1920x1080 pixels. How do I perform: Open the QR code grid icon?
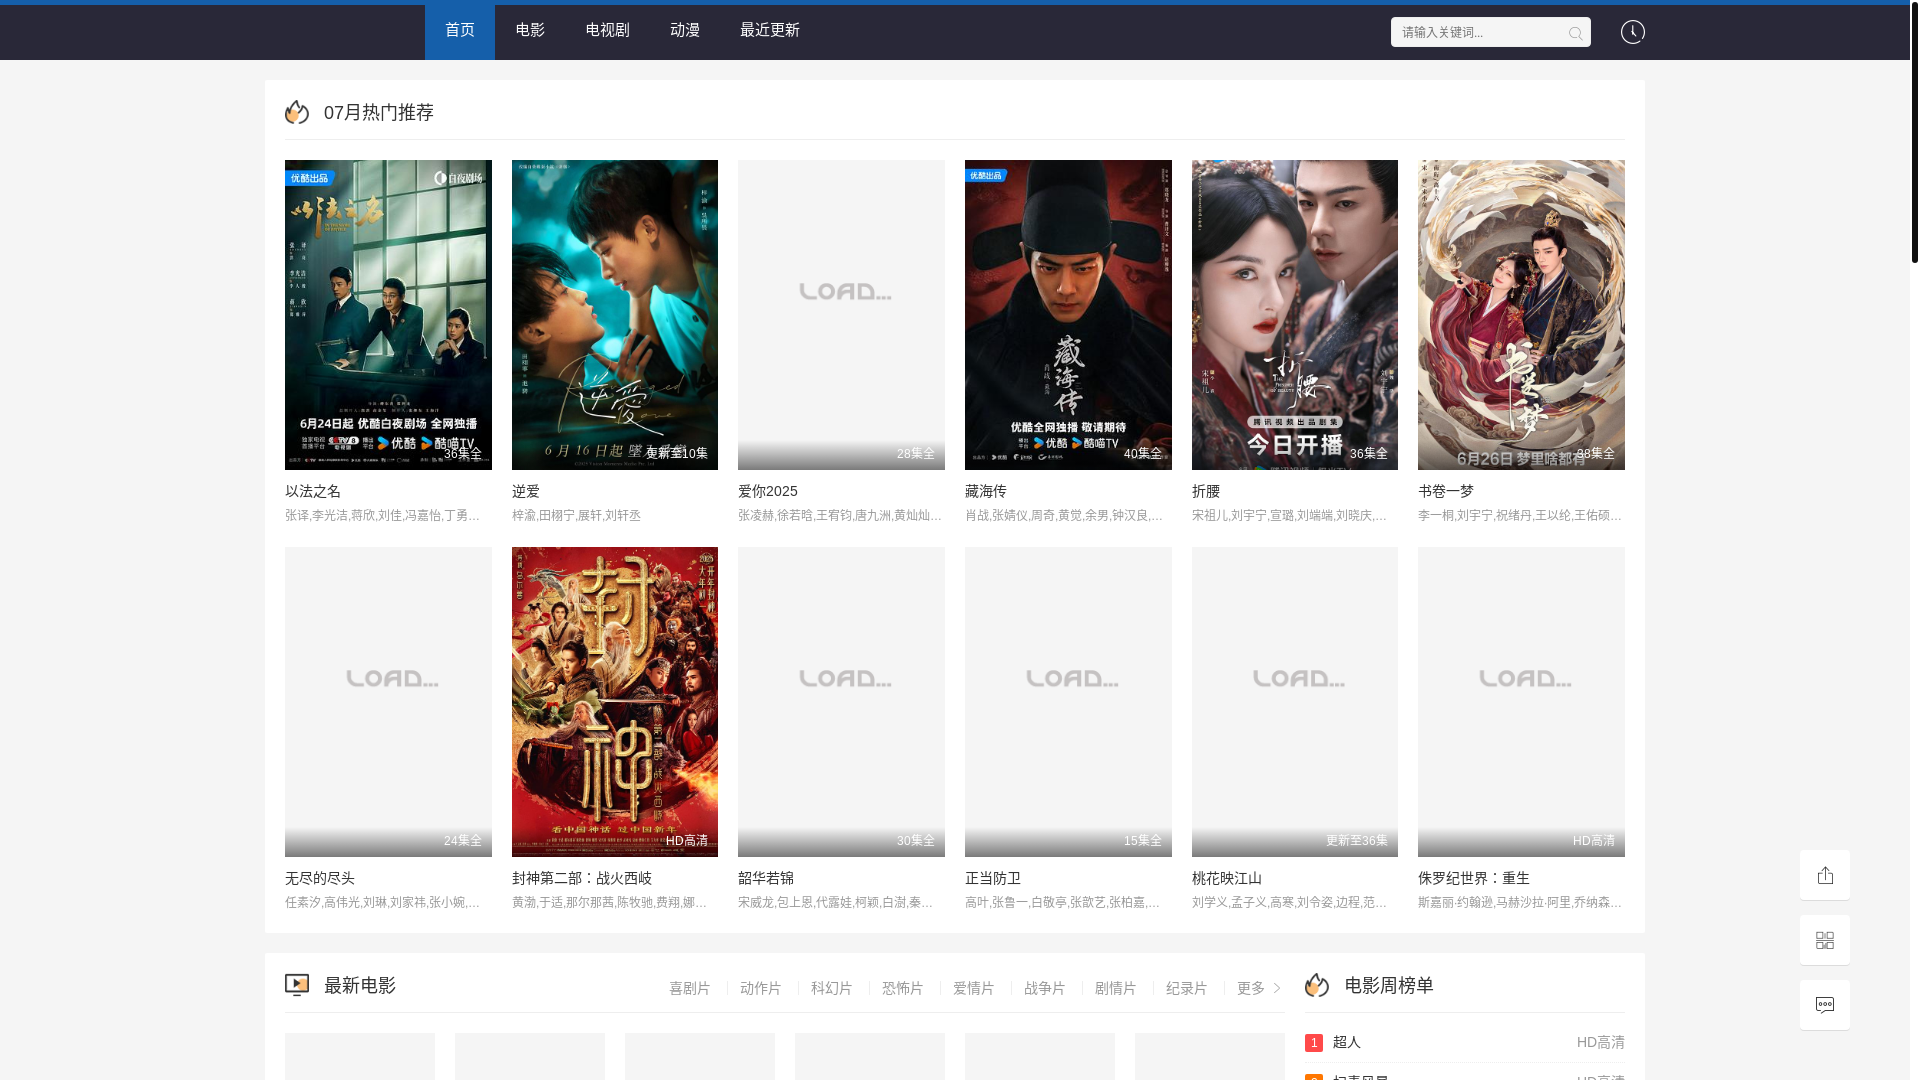[x=1825, y=940]
